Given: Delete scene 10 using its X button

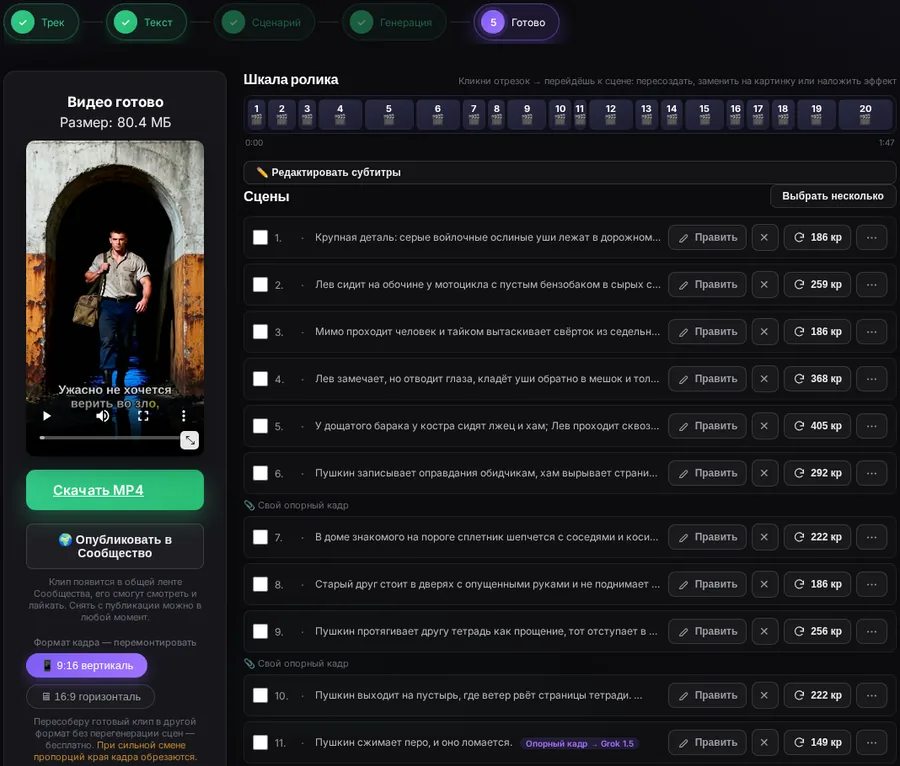Looking at the screenshot, I should tap(764, 695).
